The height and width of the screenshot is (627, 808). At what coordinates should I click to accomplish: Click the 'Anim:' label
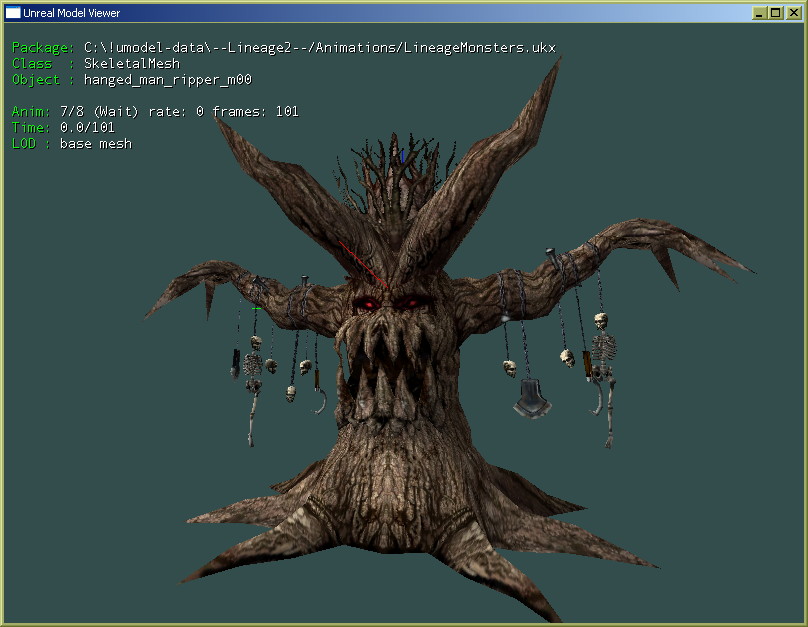[x=31, y=112]
